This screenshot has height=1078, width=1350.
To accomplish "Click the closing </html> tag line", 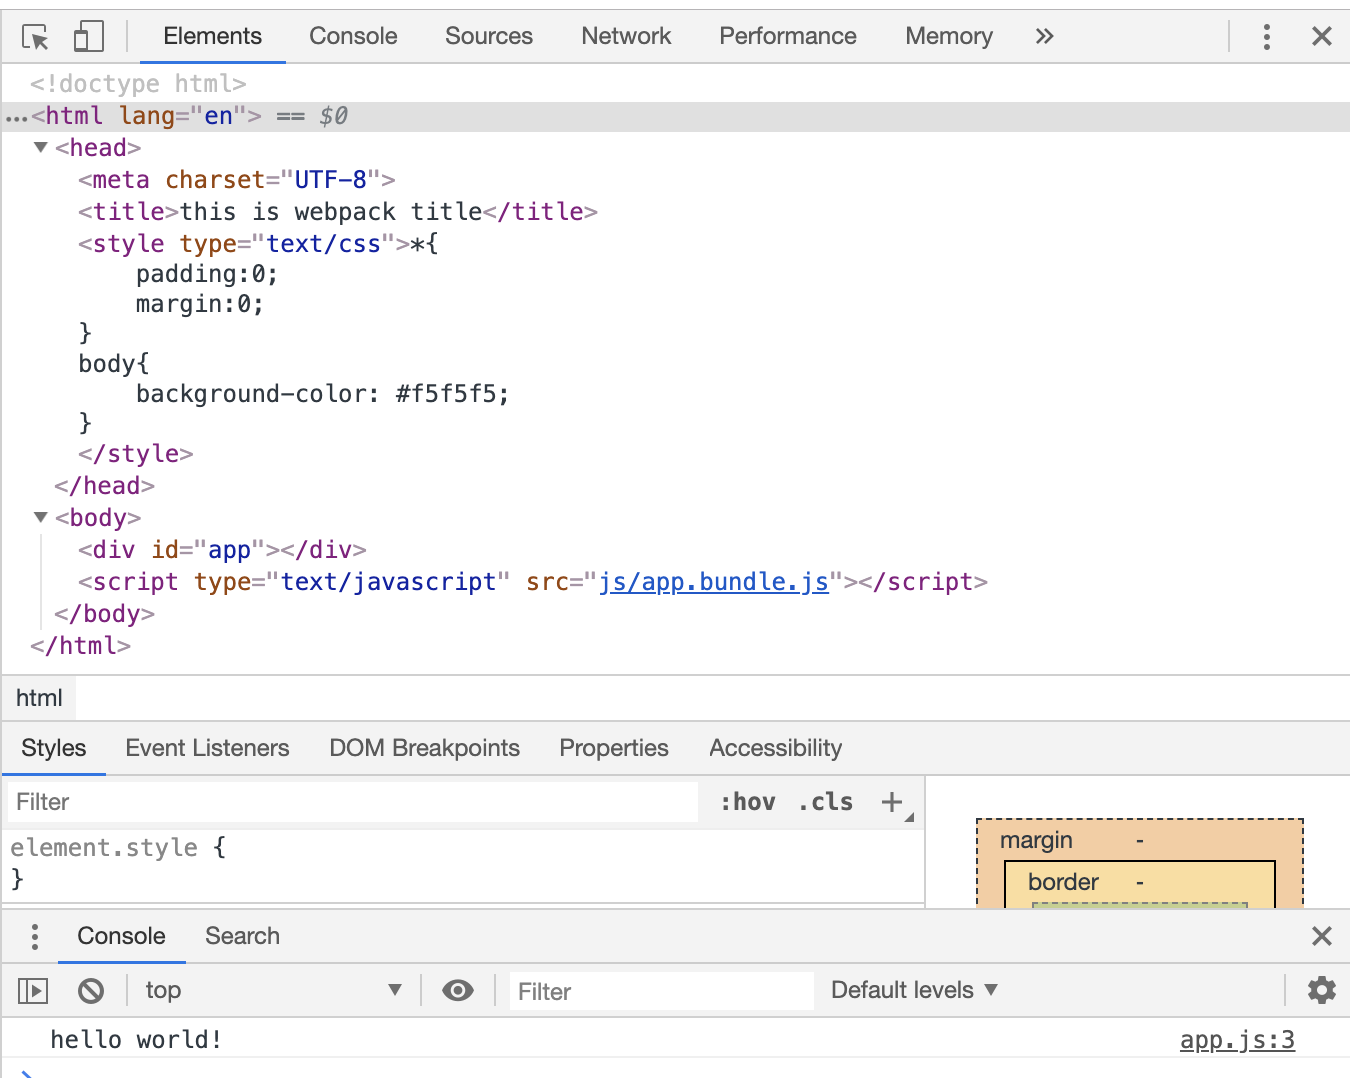I will 80,646.
